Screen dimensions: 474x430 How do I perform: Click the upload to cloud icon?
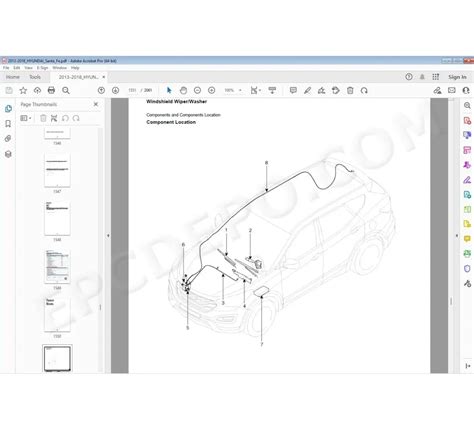37,90
